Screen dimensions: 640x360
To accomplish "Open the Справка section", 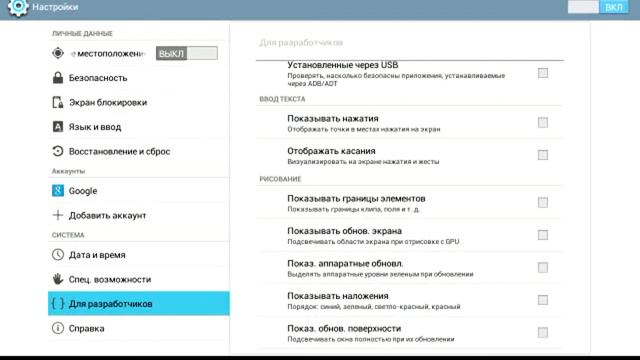I will (139, 328).
